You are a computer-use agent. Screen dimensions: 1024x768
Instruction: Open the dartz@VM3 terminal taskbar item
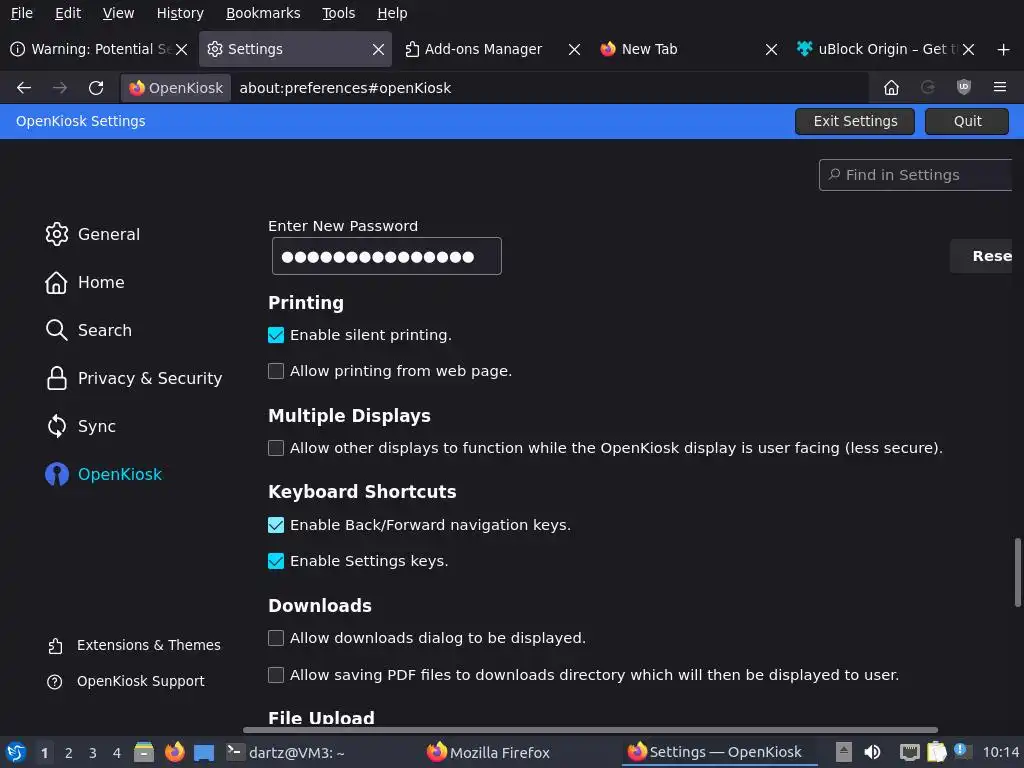(285, 752)
